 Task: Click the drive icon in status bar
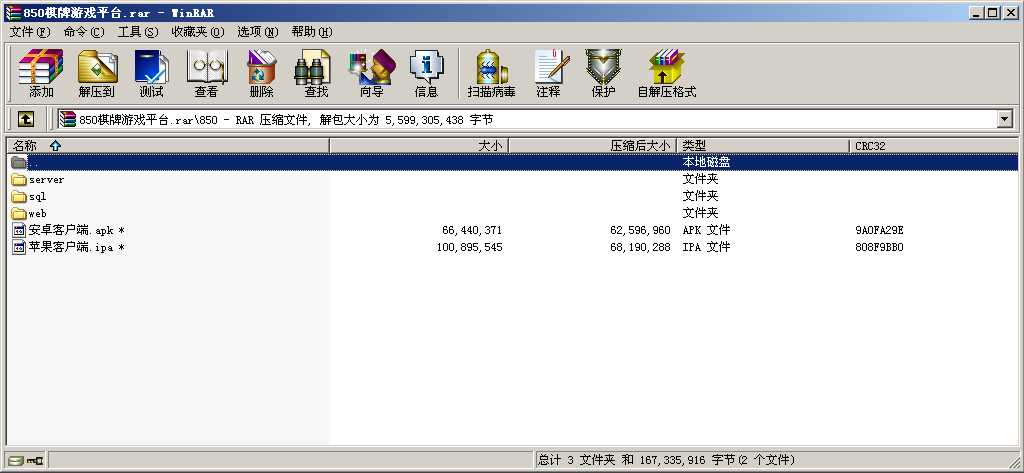click(x=16, y=460)
